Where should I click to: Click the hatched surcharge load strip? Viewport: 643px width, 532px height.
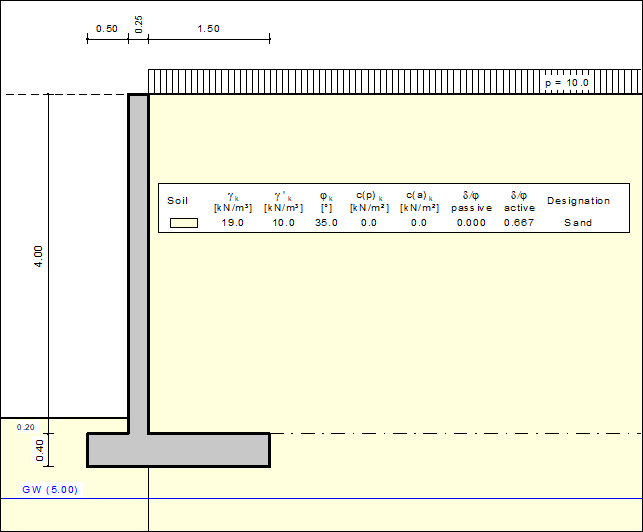pos(340,82)
